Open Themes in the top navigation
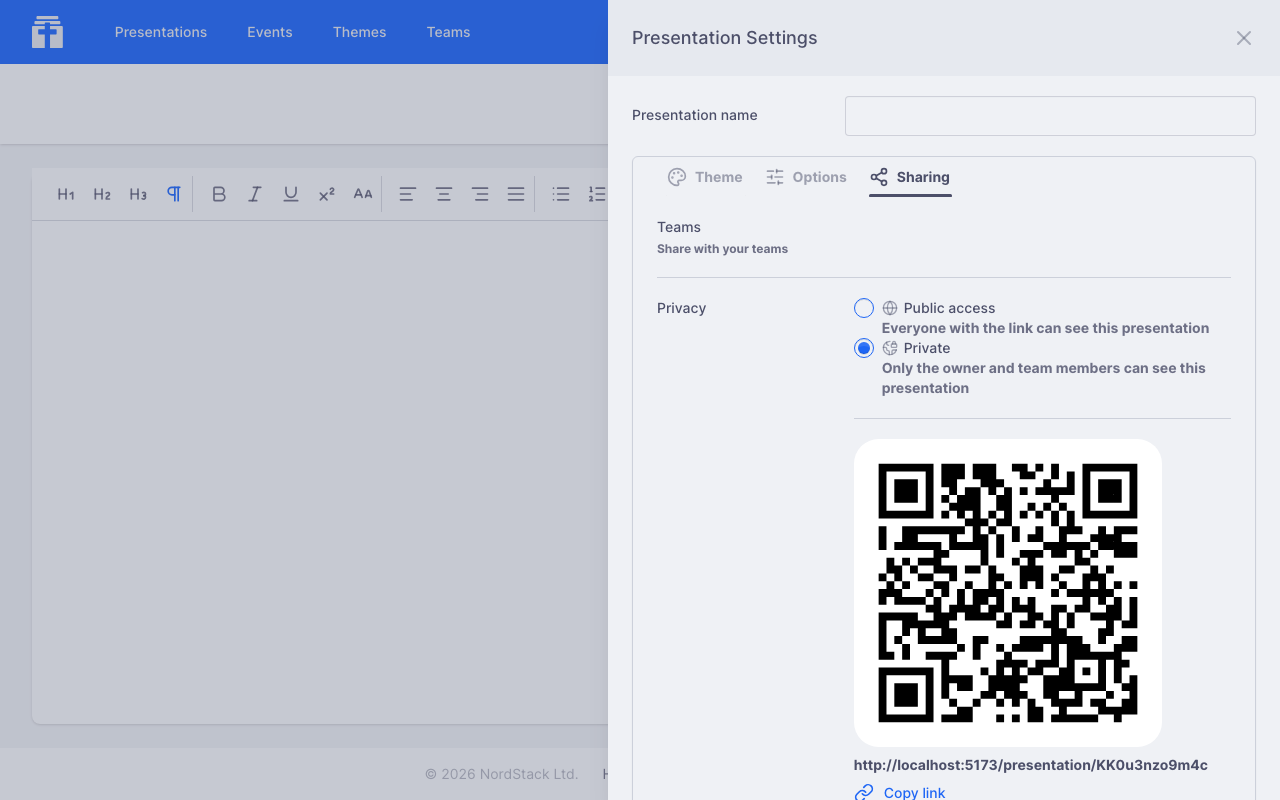This screenshot has height=800, width=1280. (360, 32)
